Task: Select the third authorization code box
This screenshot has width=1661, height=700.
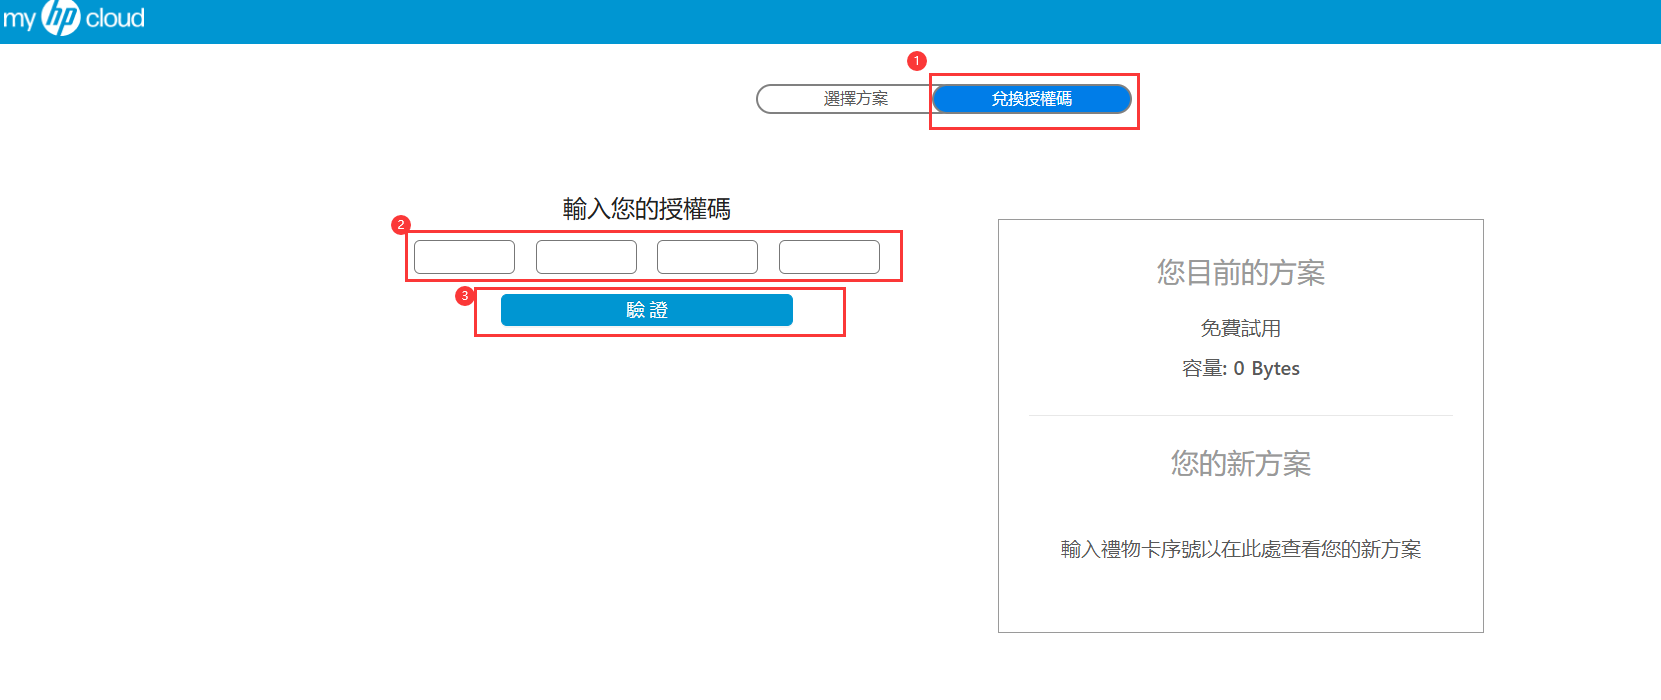Action: pos(707,257)
